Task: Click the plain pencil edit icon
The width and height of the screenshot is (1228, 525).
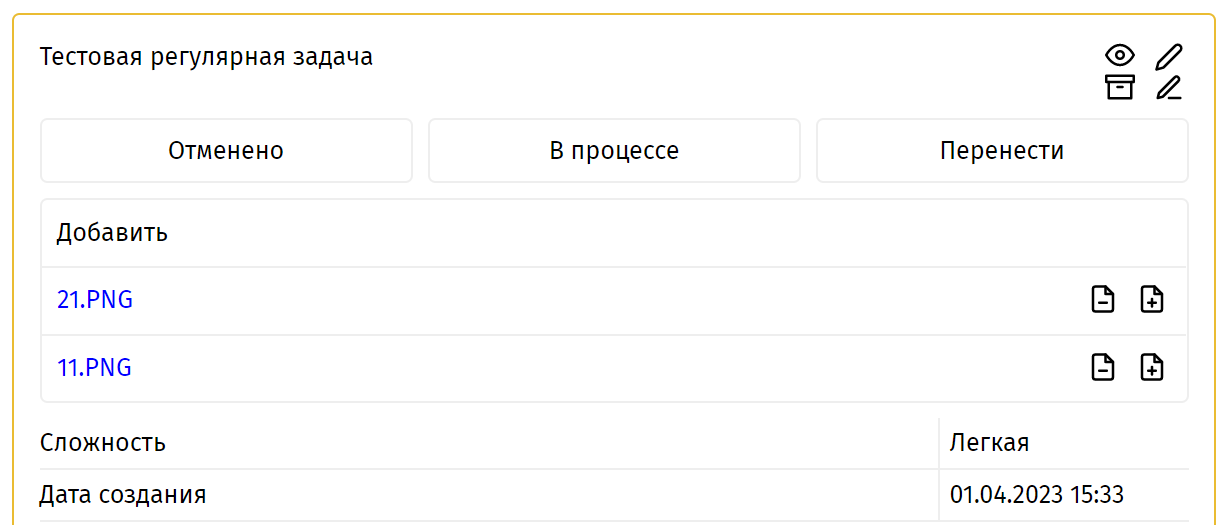Action: 1169,56
